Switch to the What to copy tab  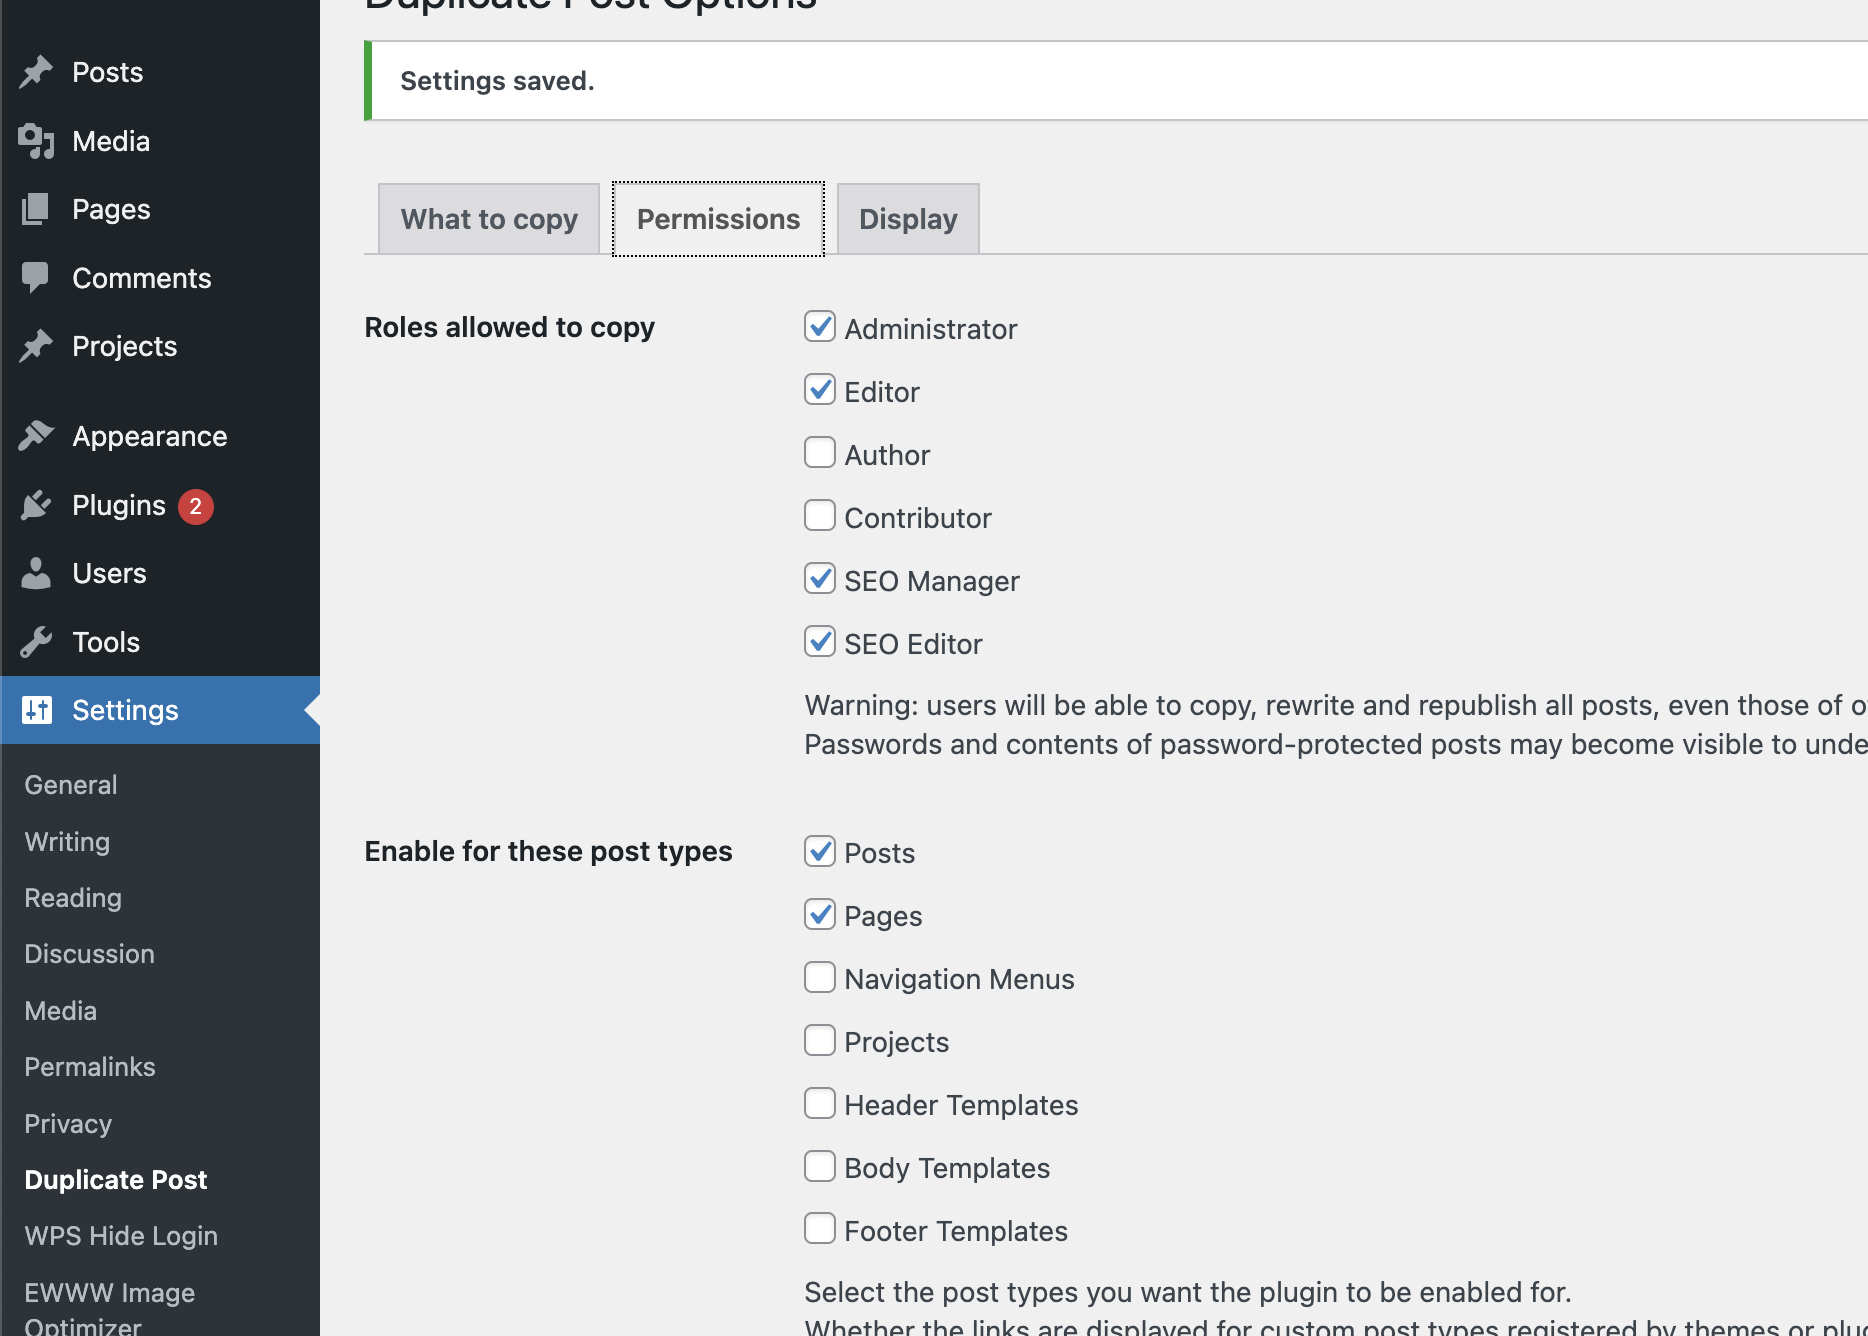click(489, 219)
